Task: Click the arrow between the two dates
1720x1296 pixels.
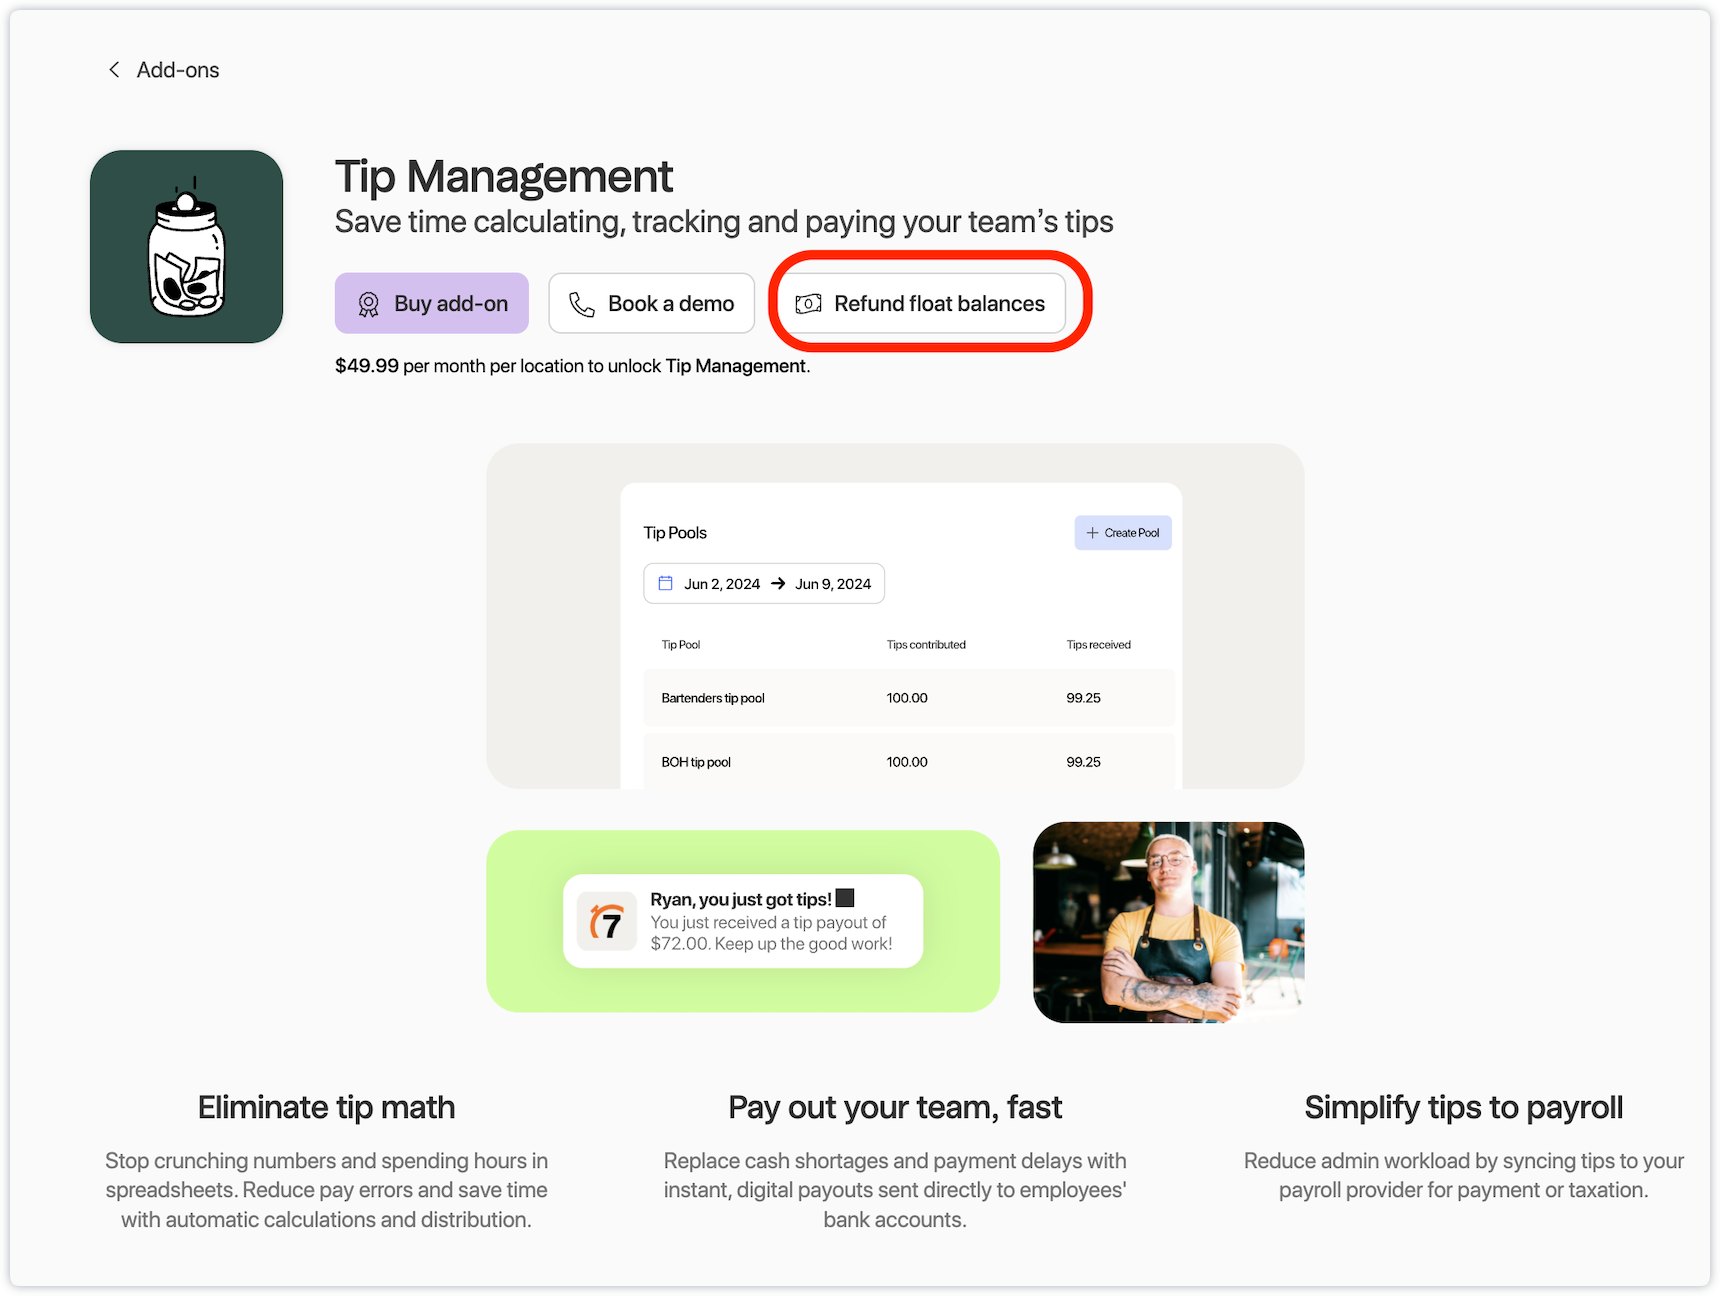Action: (778, 584)
